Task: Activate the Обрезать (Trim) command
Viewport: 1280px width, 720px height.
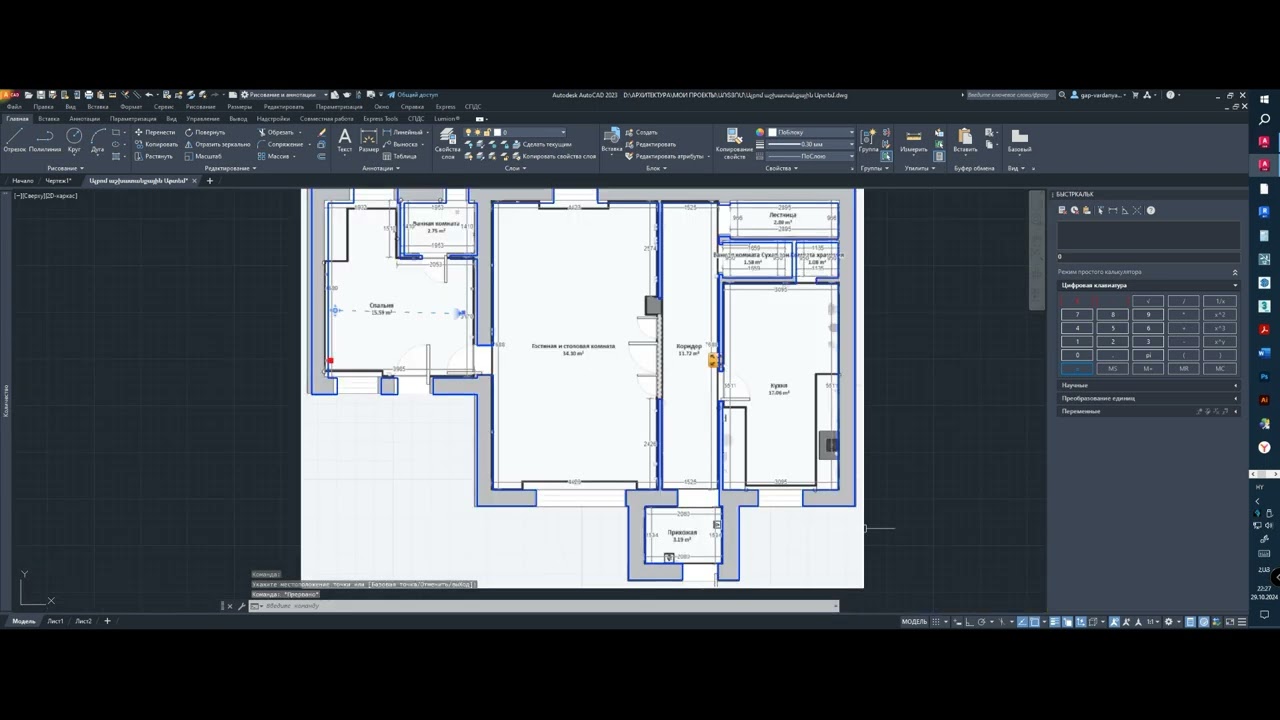Action: tap(275, 132)
